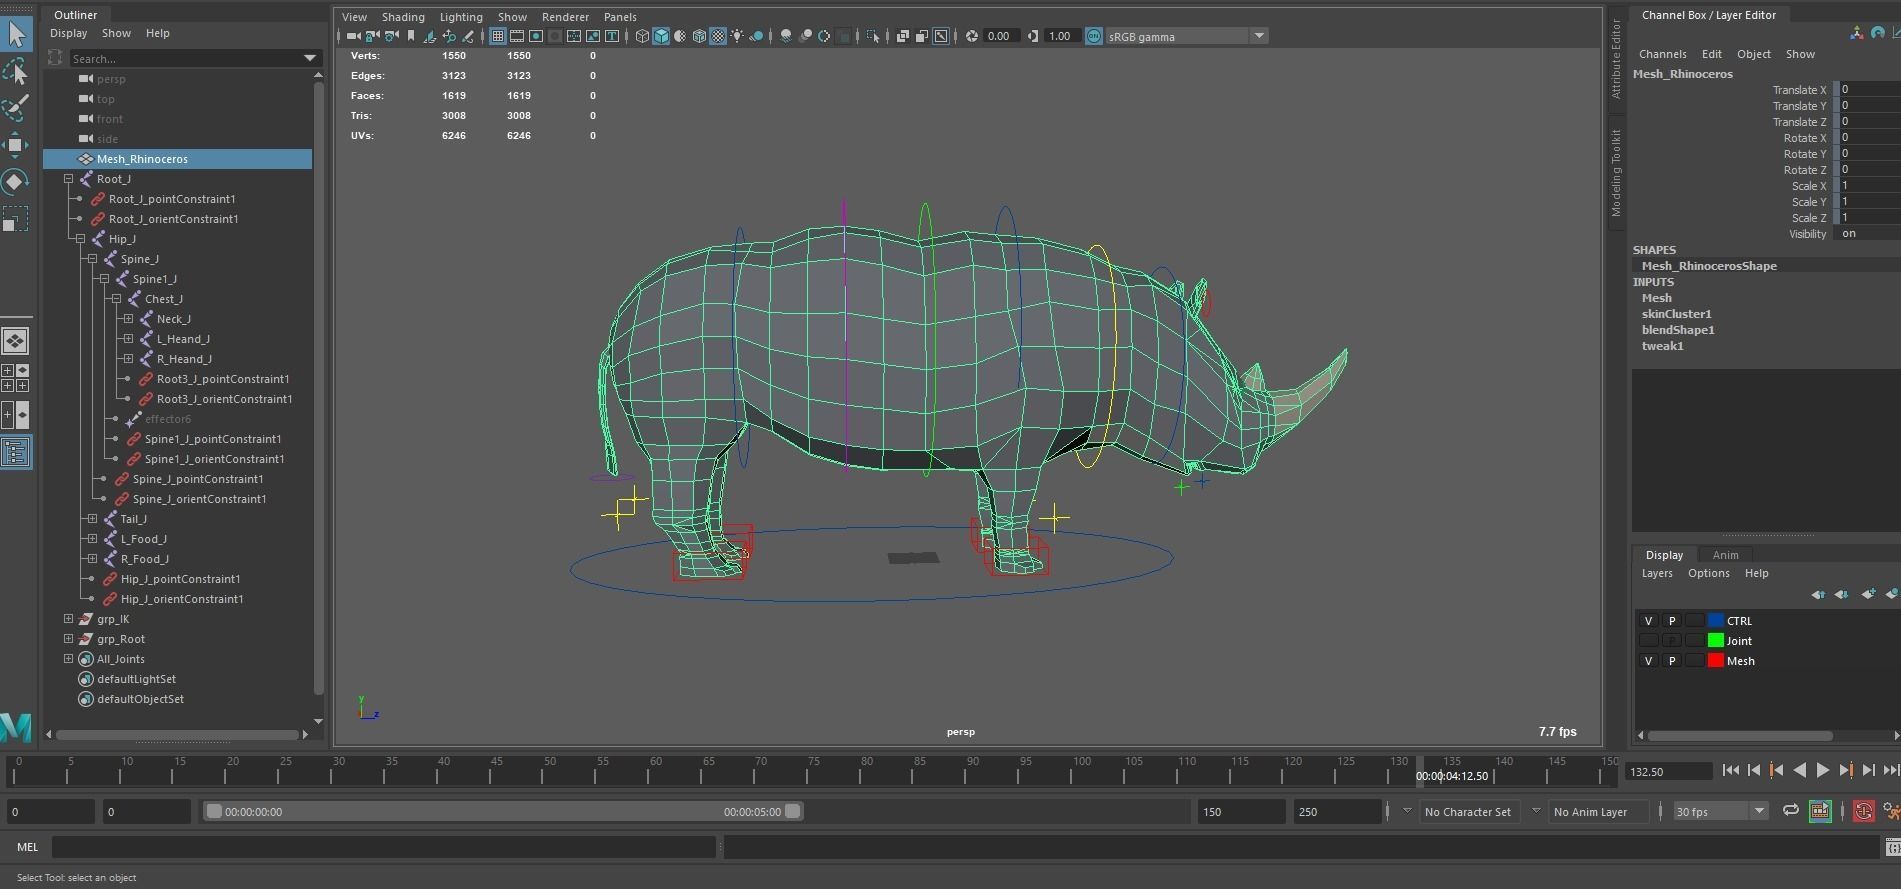Toggle visibility V of CTRL layer
Image resolution: width=1901 pixels, height=889 pixels.
(x=1648, y=621)
